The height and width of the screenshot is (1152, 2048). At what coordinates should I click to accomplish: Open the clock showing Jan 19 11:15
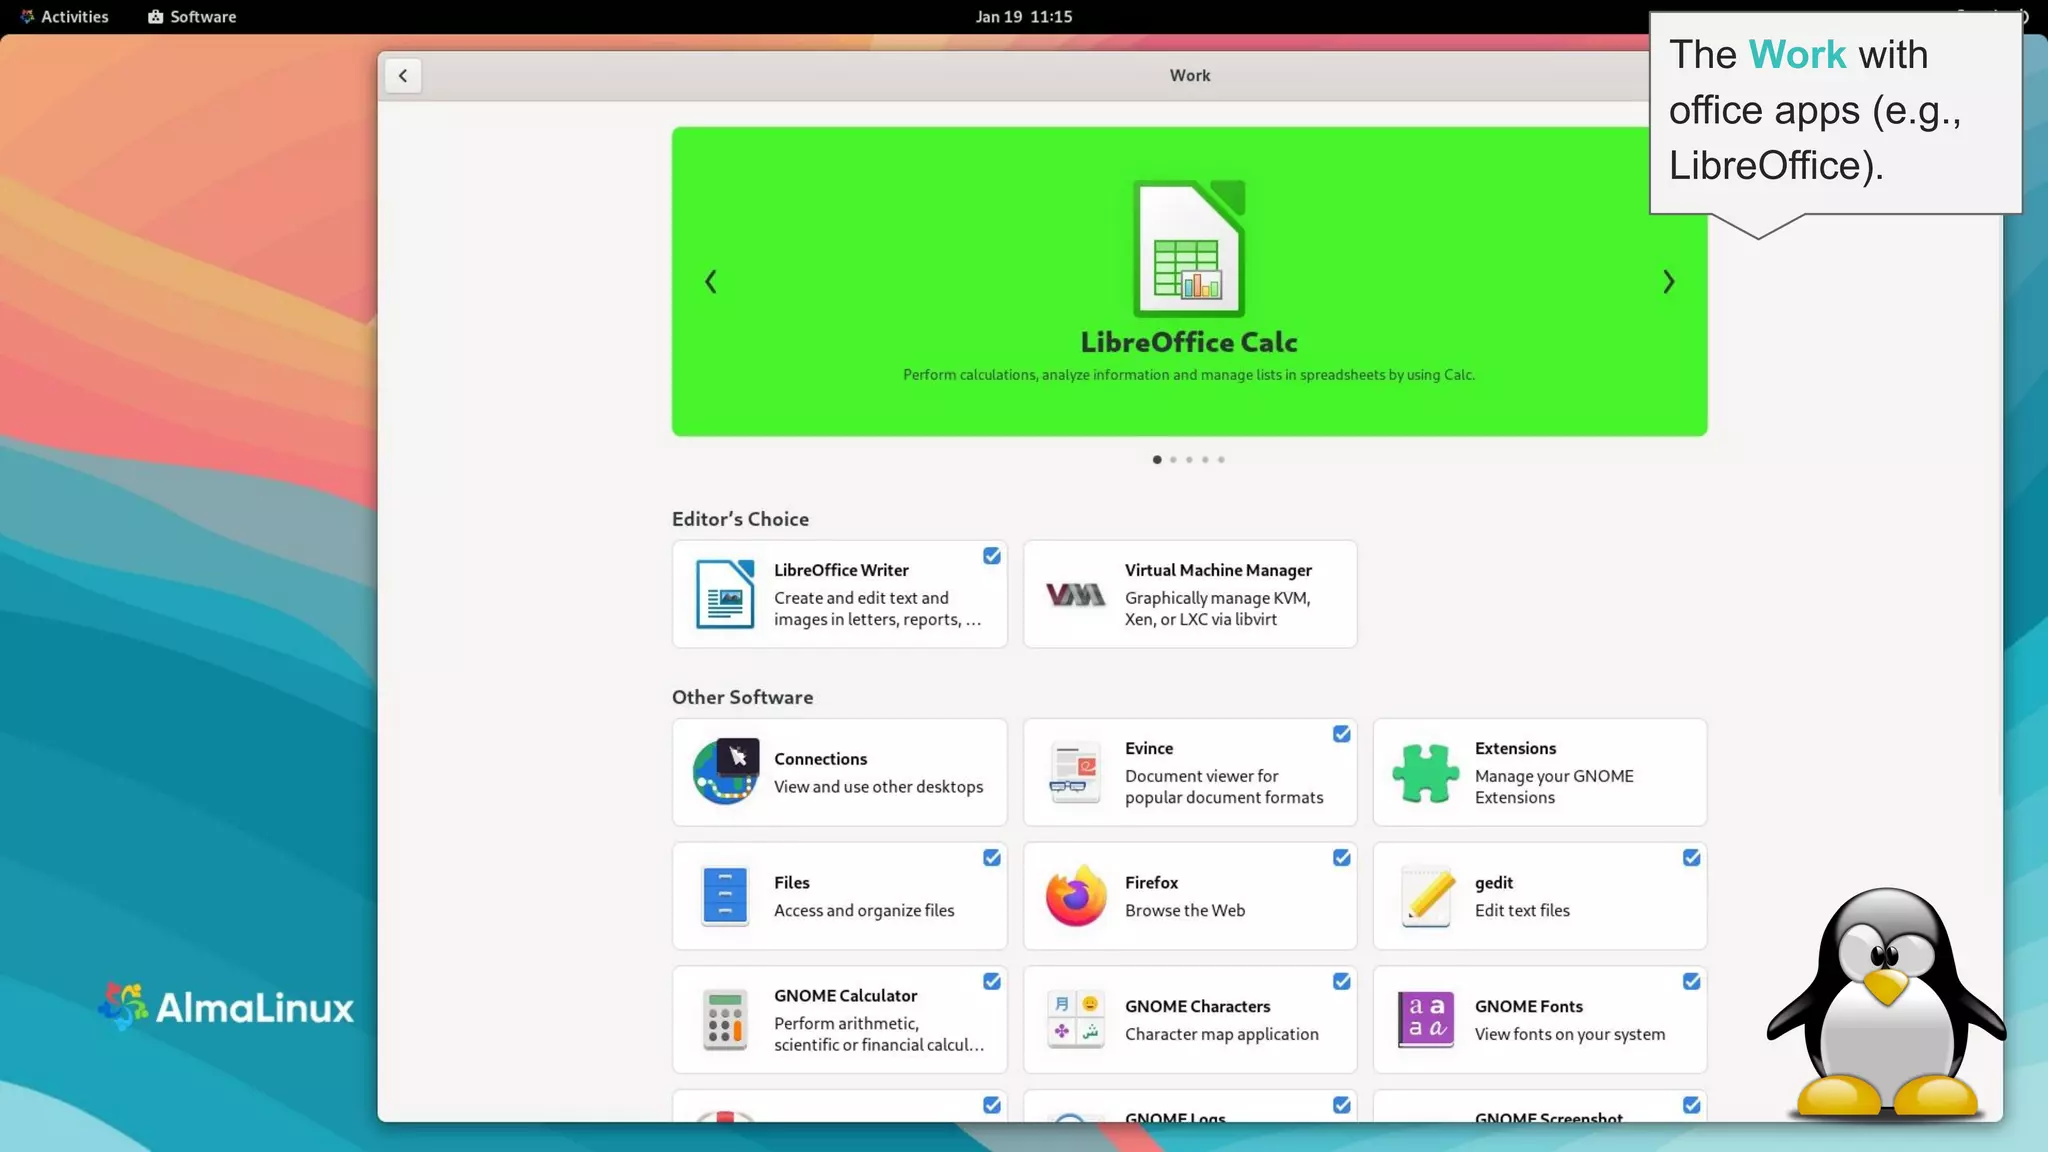pos(1024,17)
